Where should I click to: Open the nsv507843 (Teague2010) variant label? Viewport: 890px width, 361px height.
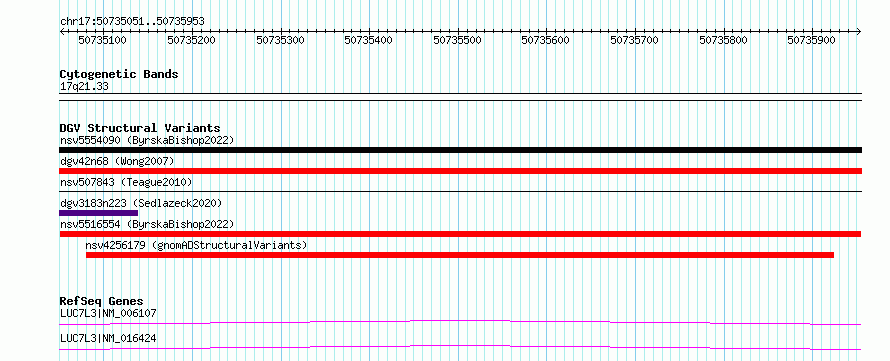pyautogui.click(x=126, y=183)
